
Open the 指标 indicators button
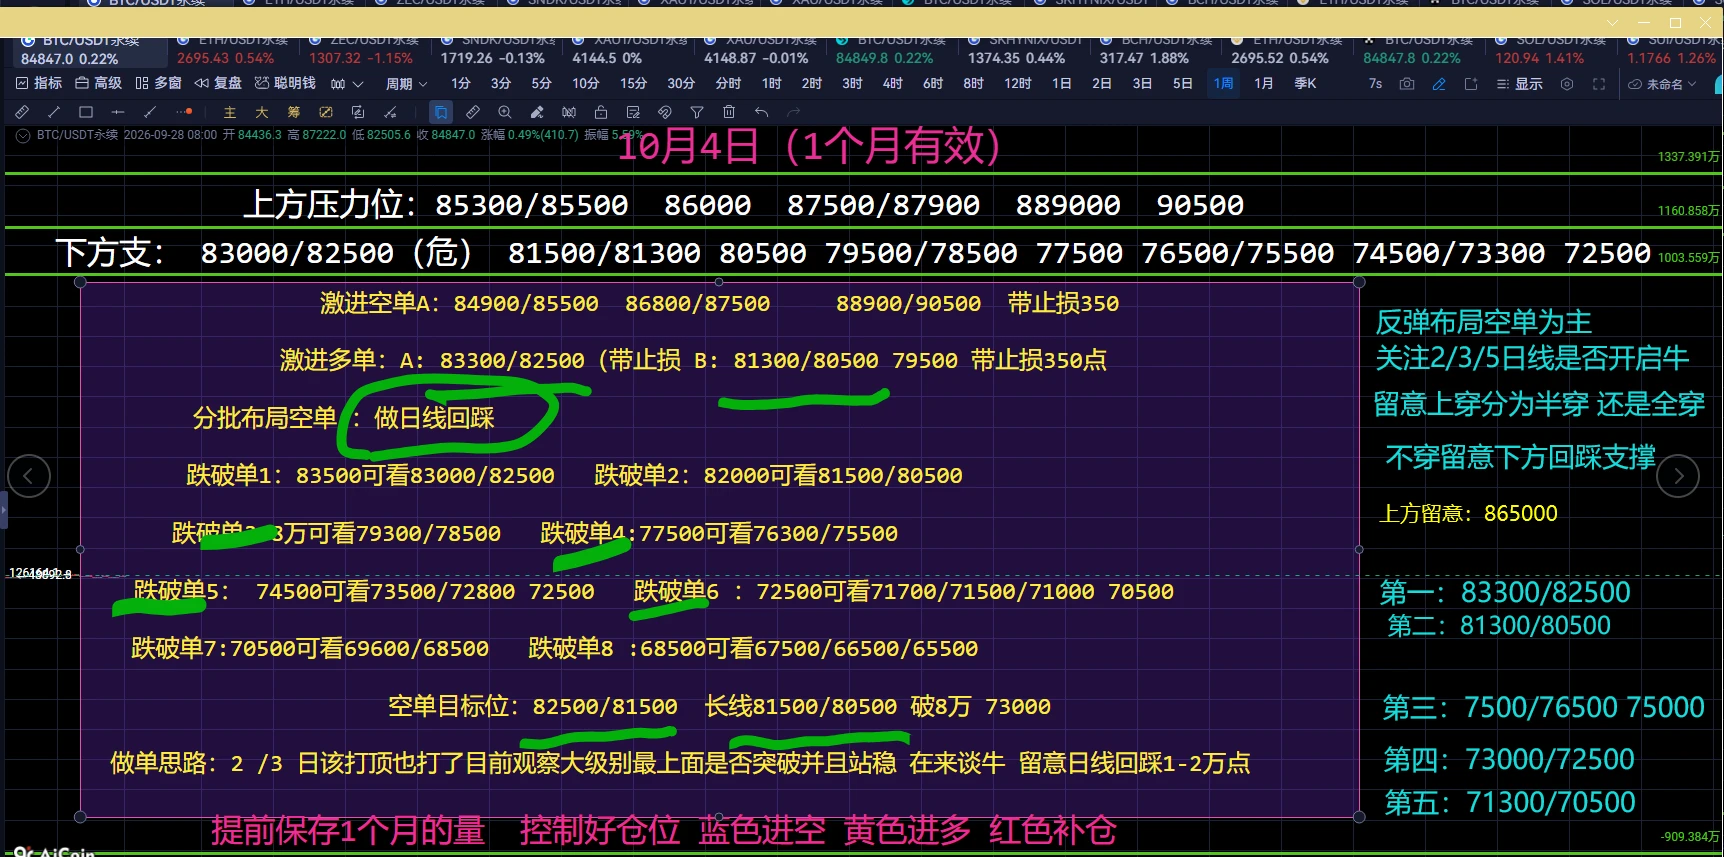click(39, 84)
